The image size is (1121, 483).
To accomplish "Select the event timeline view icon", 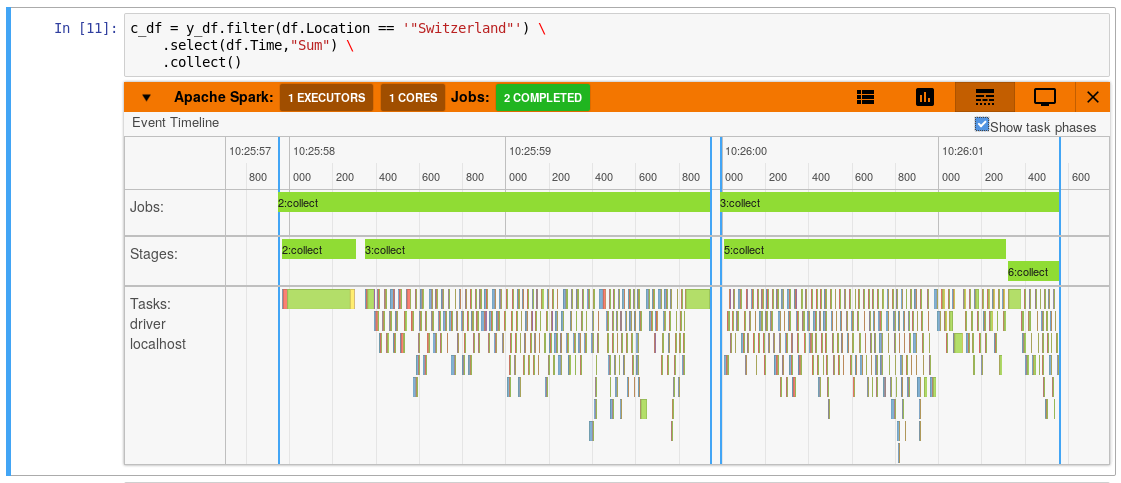I will (985, 97).
